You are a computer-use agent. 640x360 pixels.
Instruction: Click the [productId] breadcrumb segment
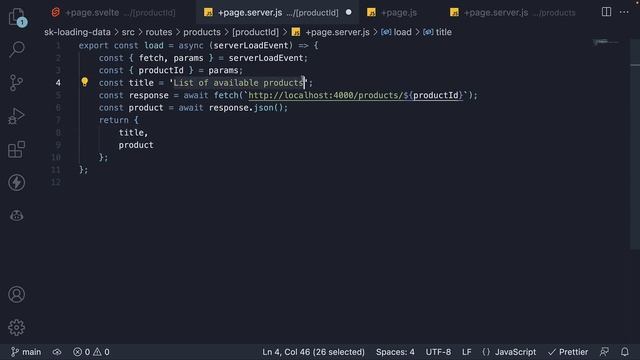coord(256,32)
